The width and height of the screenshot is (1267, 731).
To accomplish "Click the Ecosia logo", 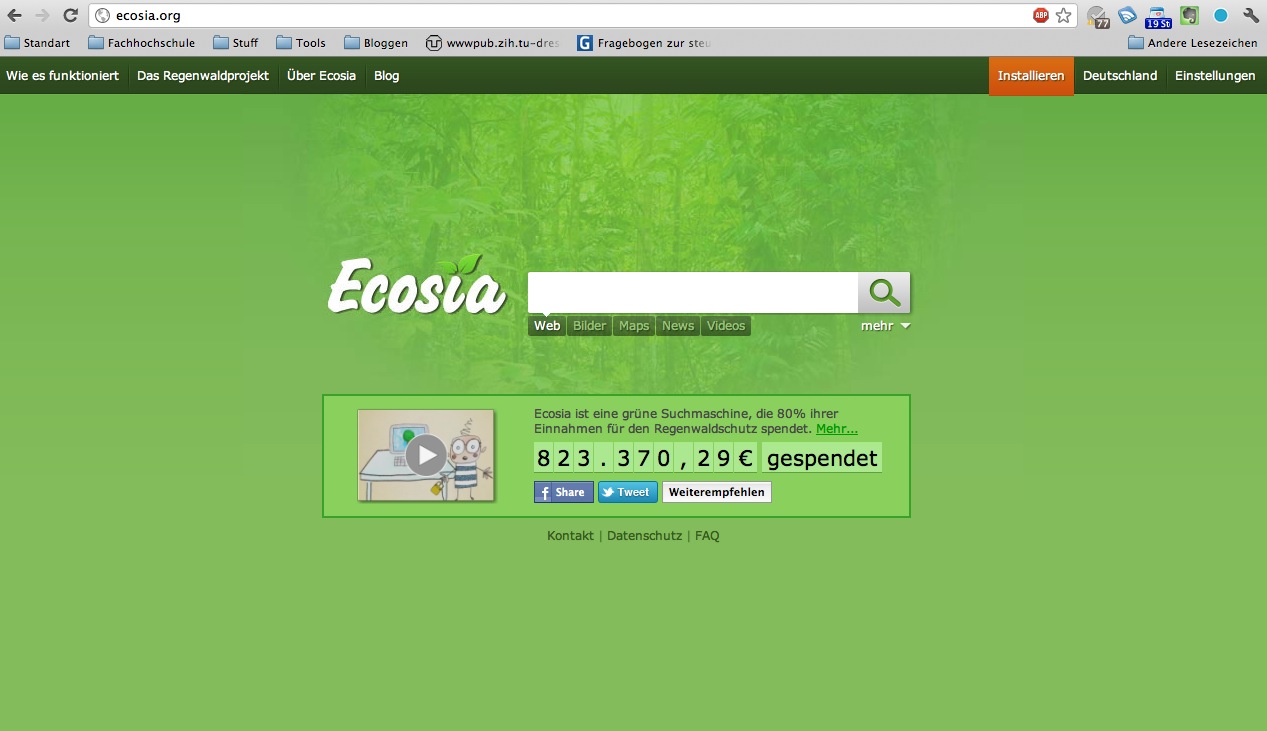I will [x=417, y=285].
